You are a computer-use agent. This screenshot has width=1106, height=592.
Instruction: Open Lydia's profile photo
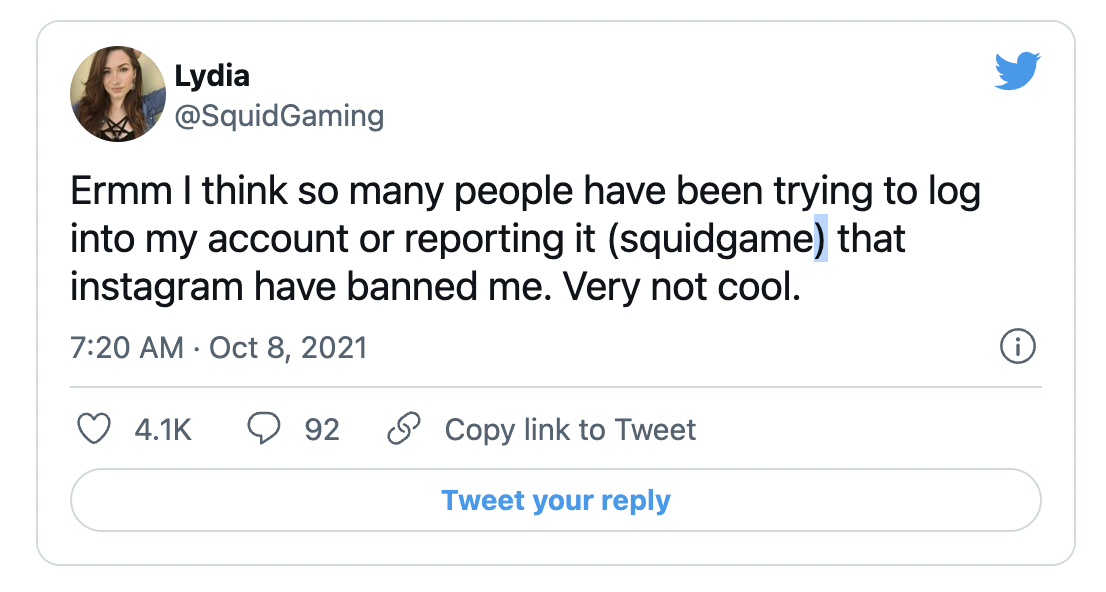[x=117, y=94]
